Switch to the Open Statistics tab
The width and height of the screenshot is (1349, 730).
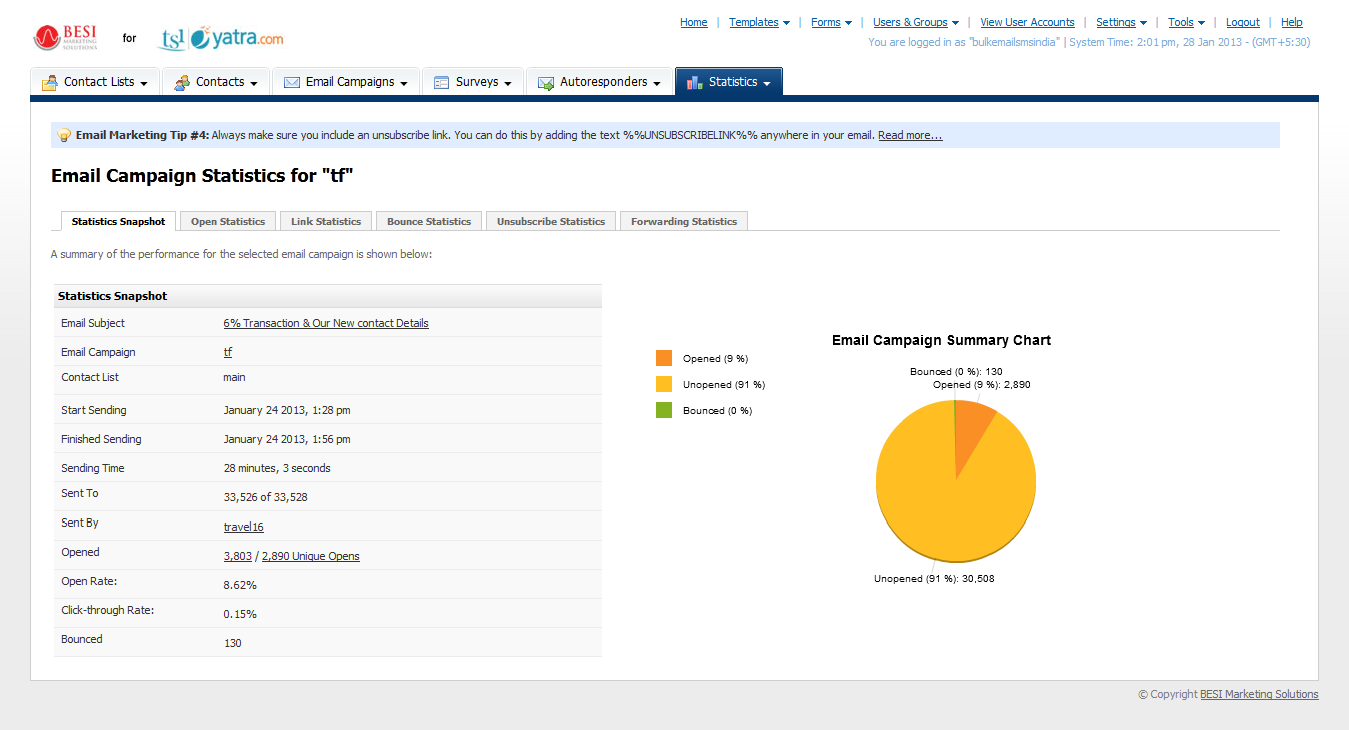[x=228, y=221]
